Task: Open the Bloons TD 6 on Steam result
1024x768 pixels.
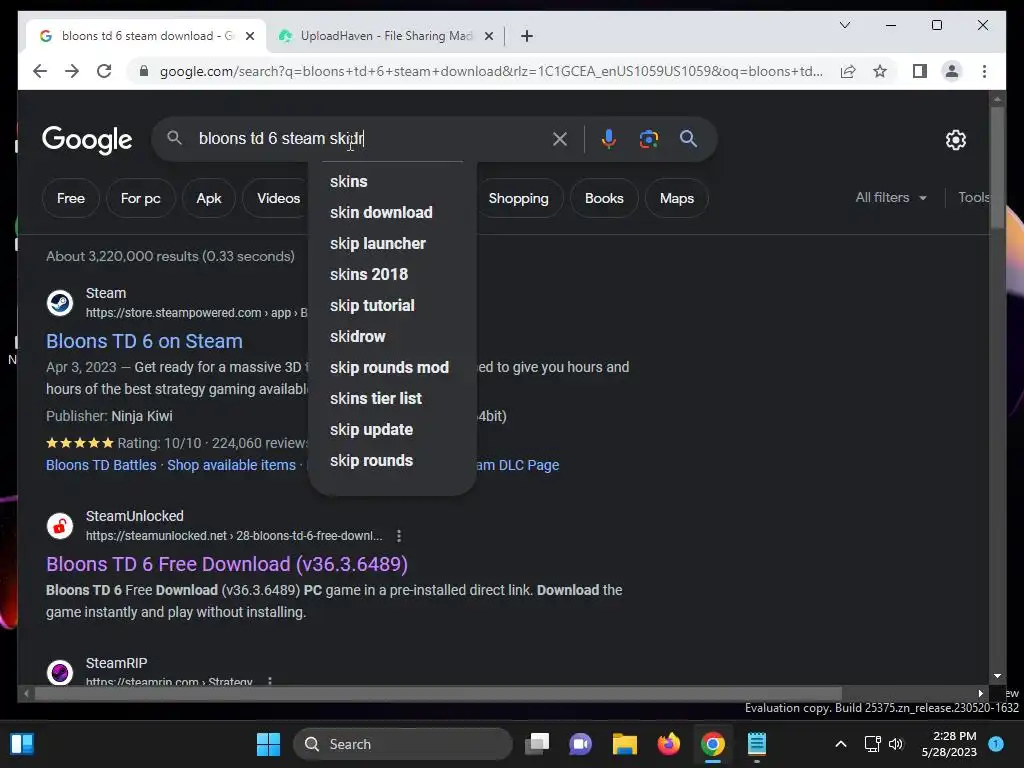Action: coord(144,341)
